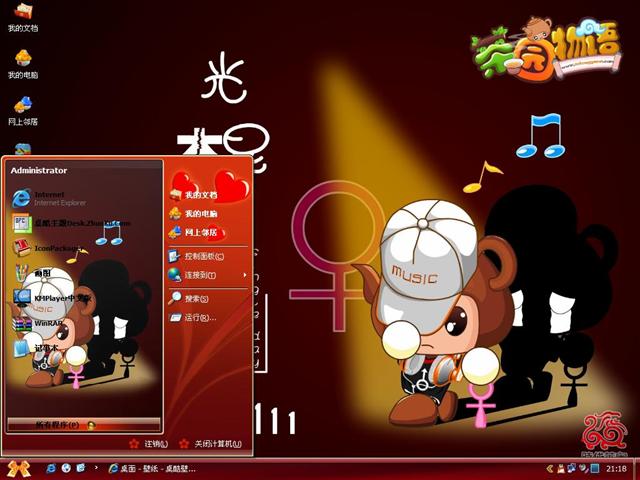The image size is (640, 480).
Task: Expand hidden tray icons chevron
Action: [550, 469]
